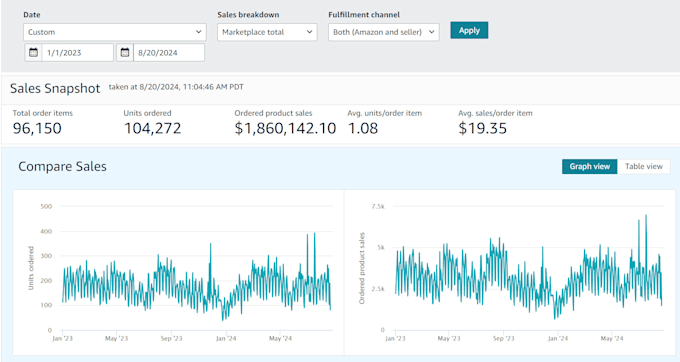
Task: Click the Units ordered y-axis label
Action: tap(31, 268)
